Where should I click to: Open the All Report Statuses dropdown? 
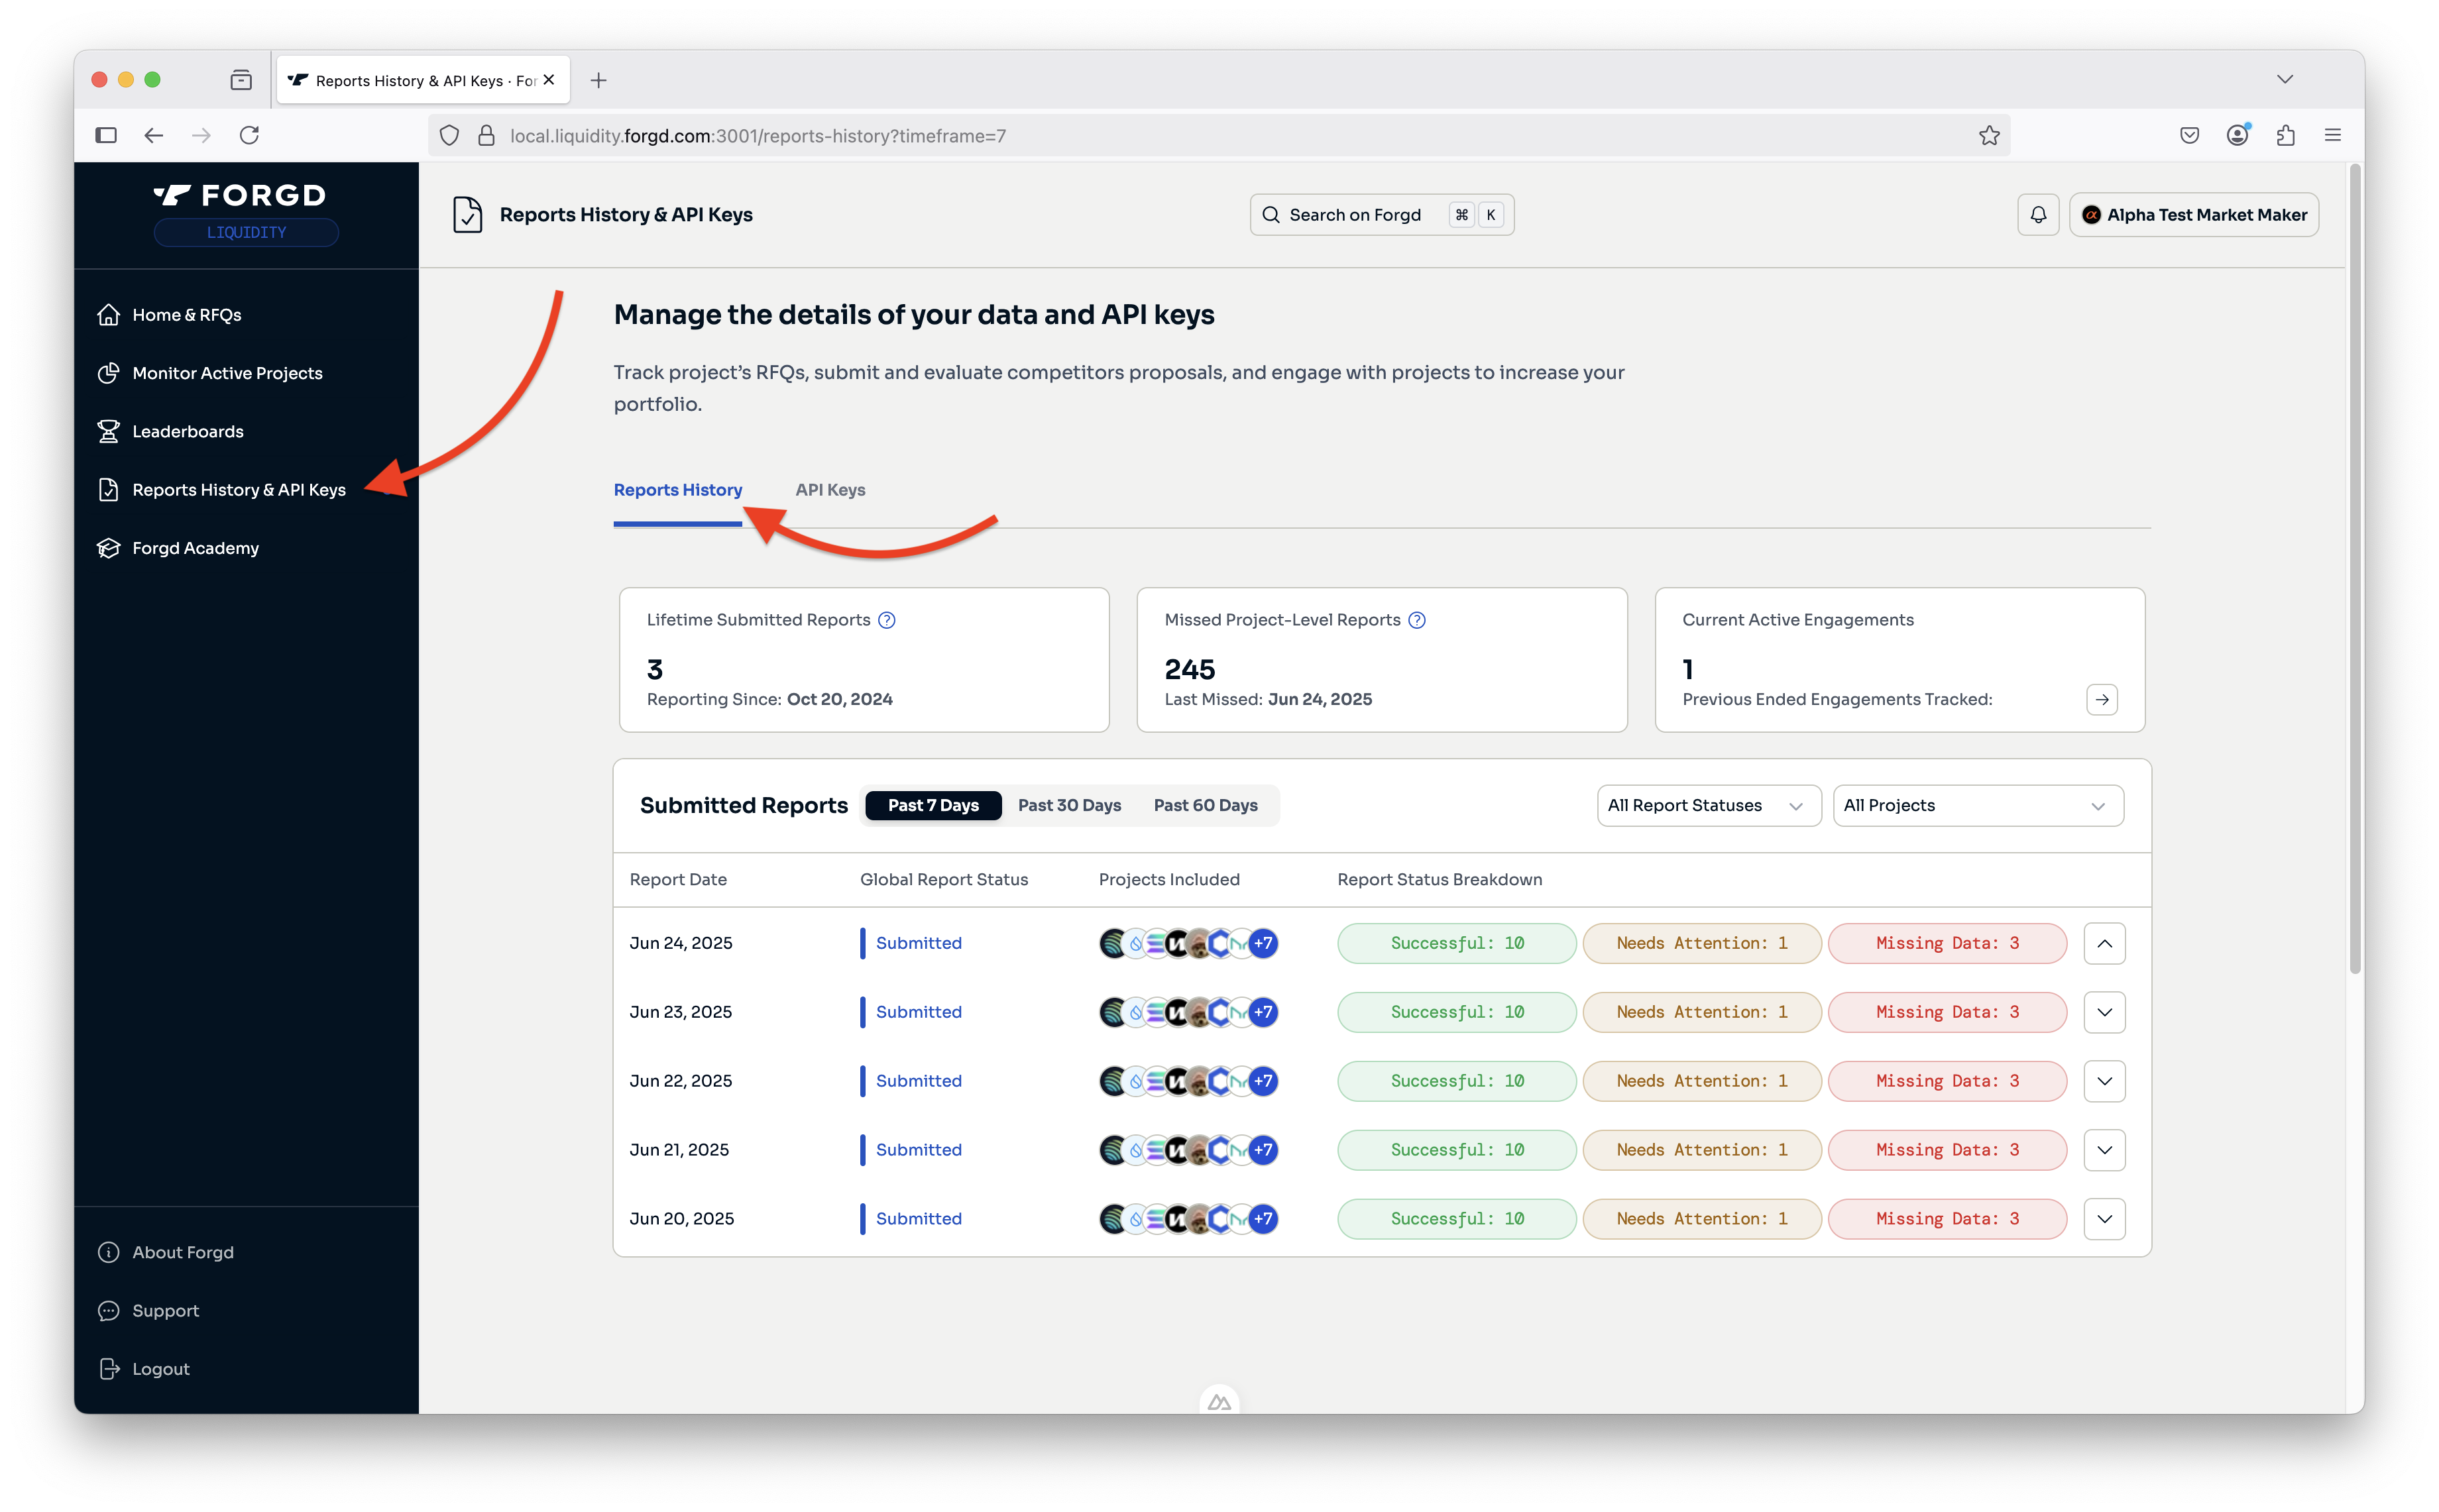(x=1707, y=805)
